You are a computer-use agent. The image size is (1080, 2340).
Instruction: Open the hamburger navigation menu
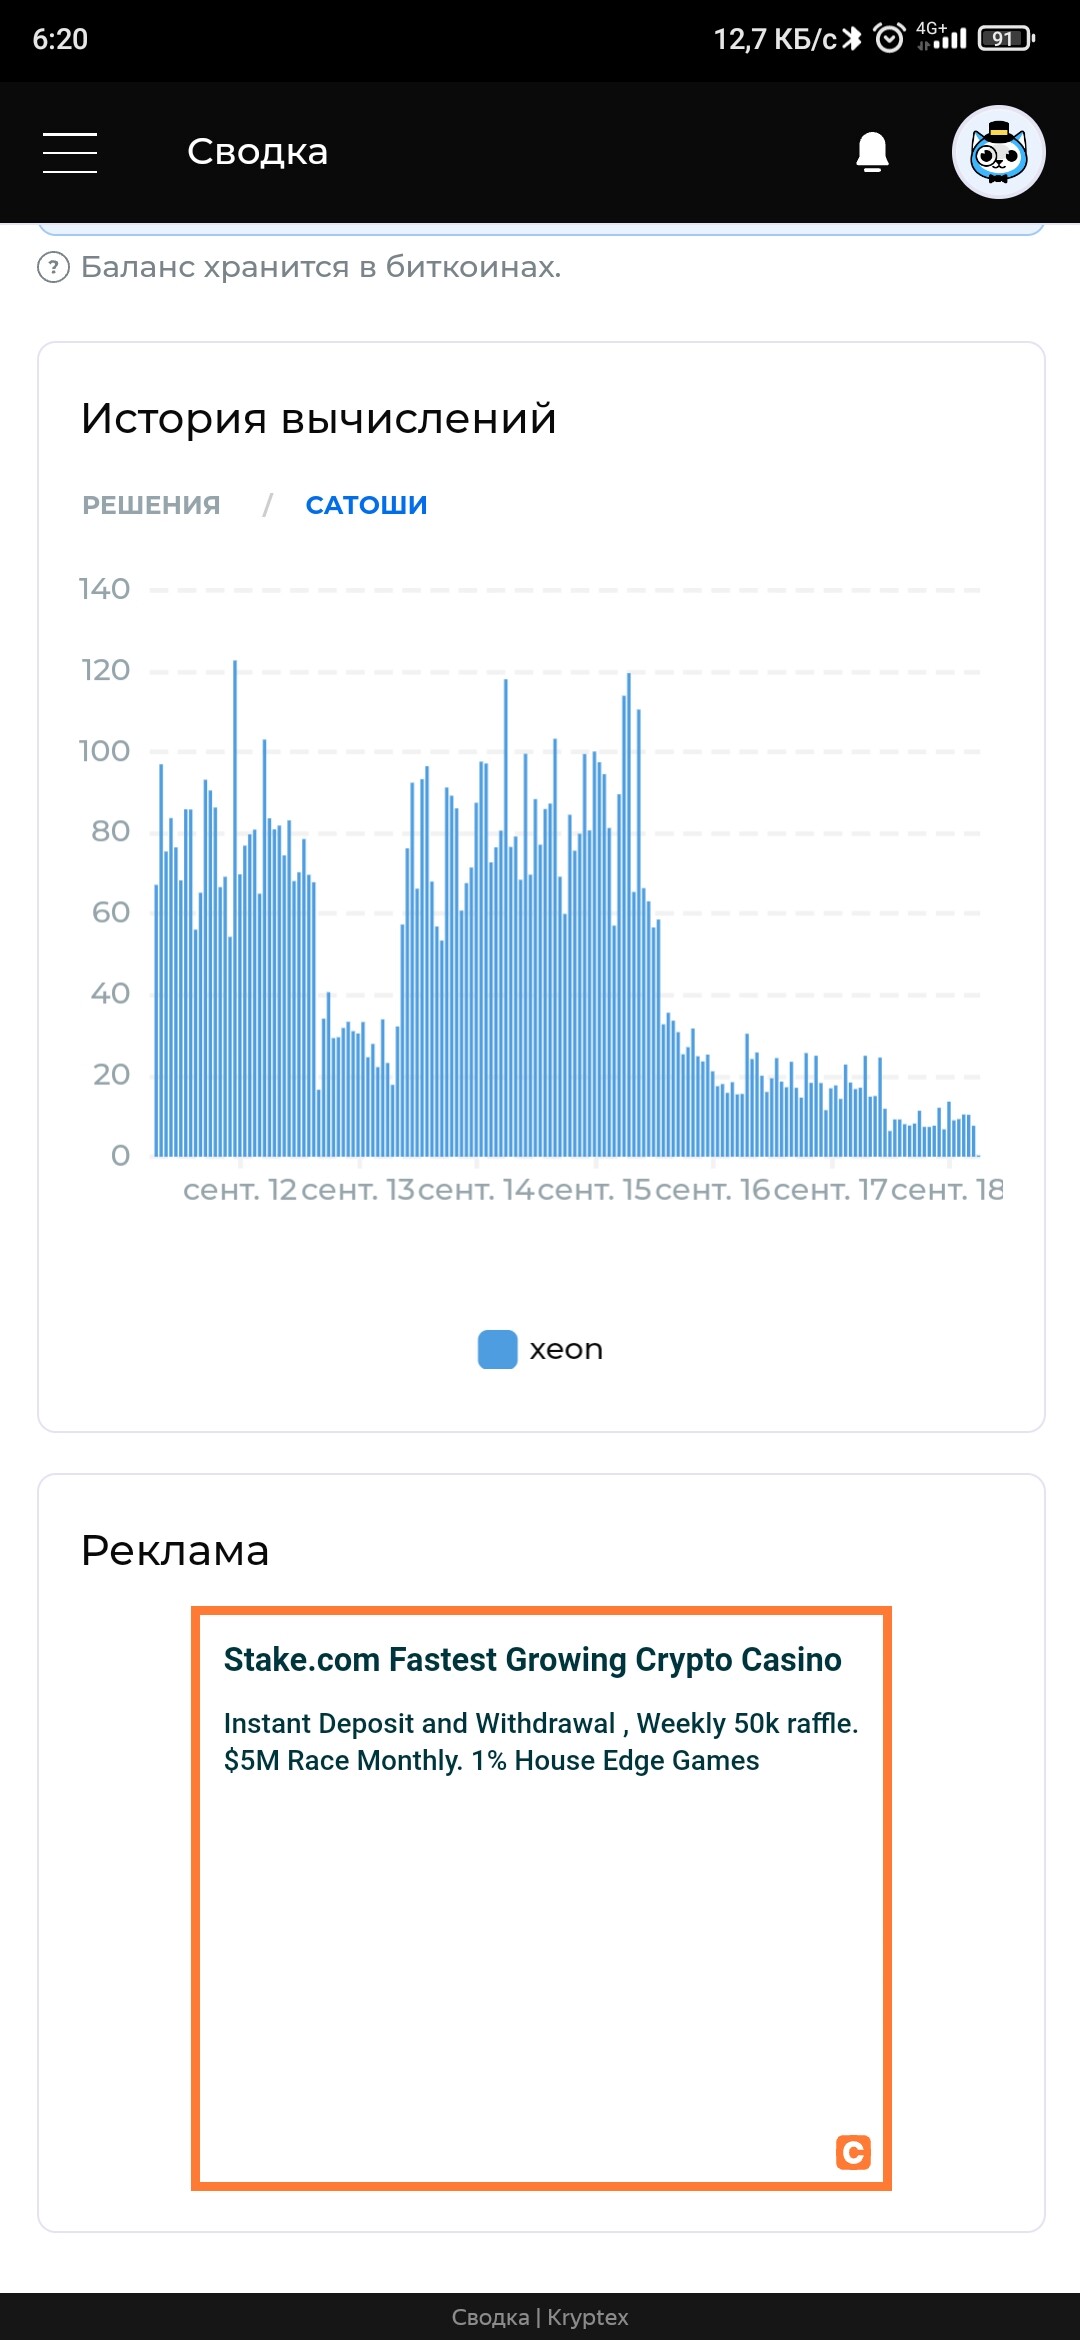click(x=70, y=152)
